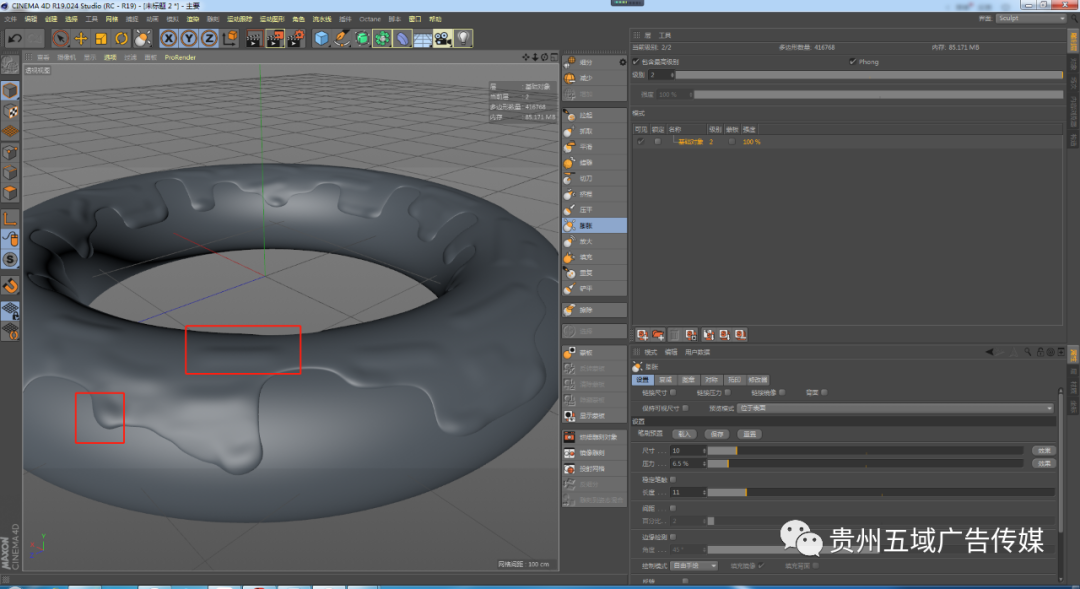Add a camera object
Viewport: 1080px width, 589px height.
tap(443, 39)
